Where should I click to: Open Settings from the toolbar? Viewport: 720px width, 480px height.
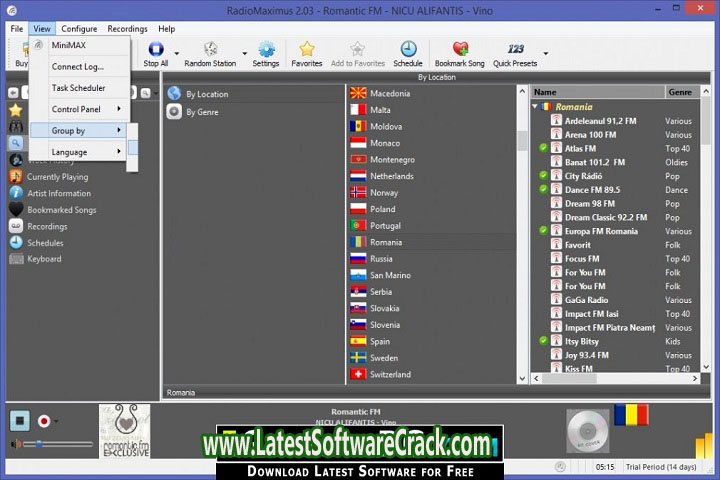266,50
